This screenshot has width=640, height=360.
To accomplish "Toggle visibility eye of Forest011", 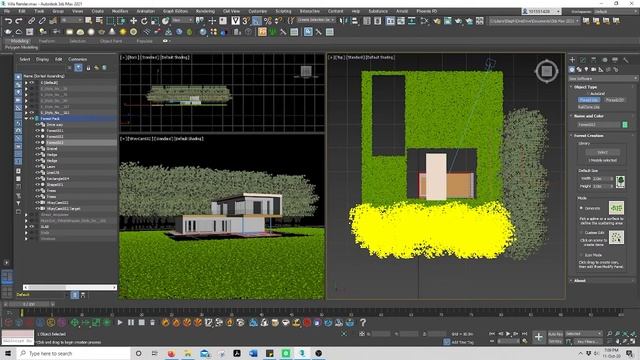I will coord(38,131).
